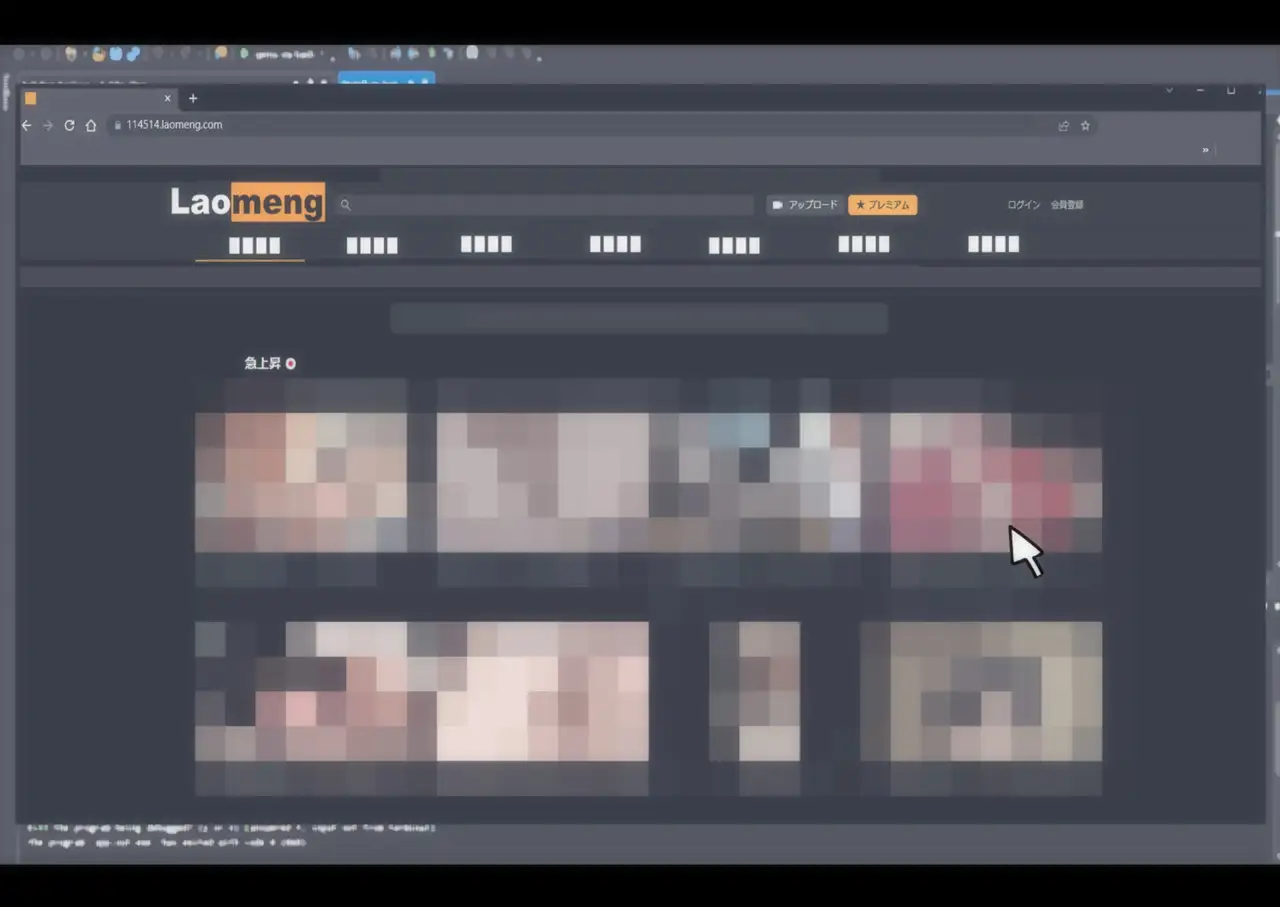This screenshot has height=907, width=1280.
Task: Expand the bookmarks overflow chevron
Action: coord(1205,150)
